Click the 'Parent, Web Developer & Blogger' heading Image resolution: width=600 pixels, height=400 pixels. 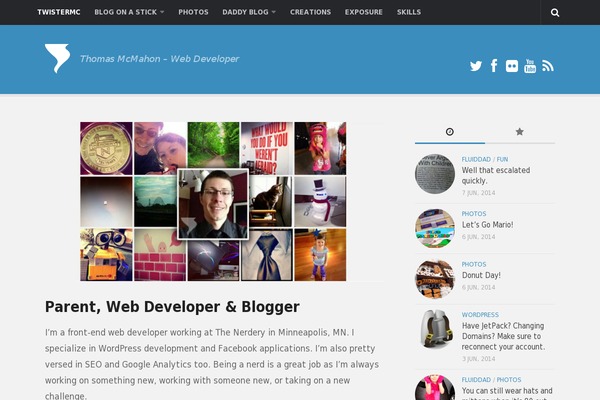tap(172, 307)
